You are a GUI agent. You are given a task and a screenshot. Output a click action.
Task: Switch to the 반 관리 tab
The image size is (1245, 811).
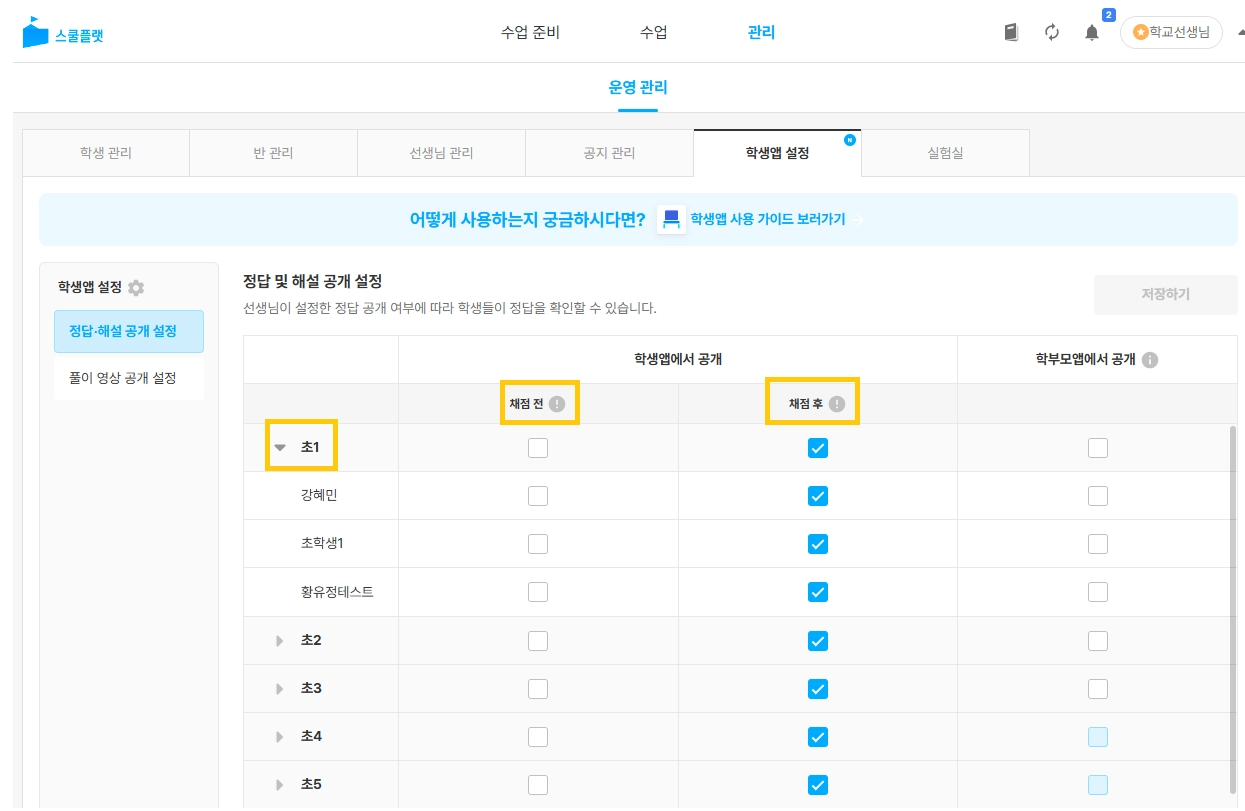[x=273, y=153]
